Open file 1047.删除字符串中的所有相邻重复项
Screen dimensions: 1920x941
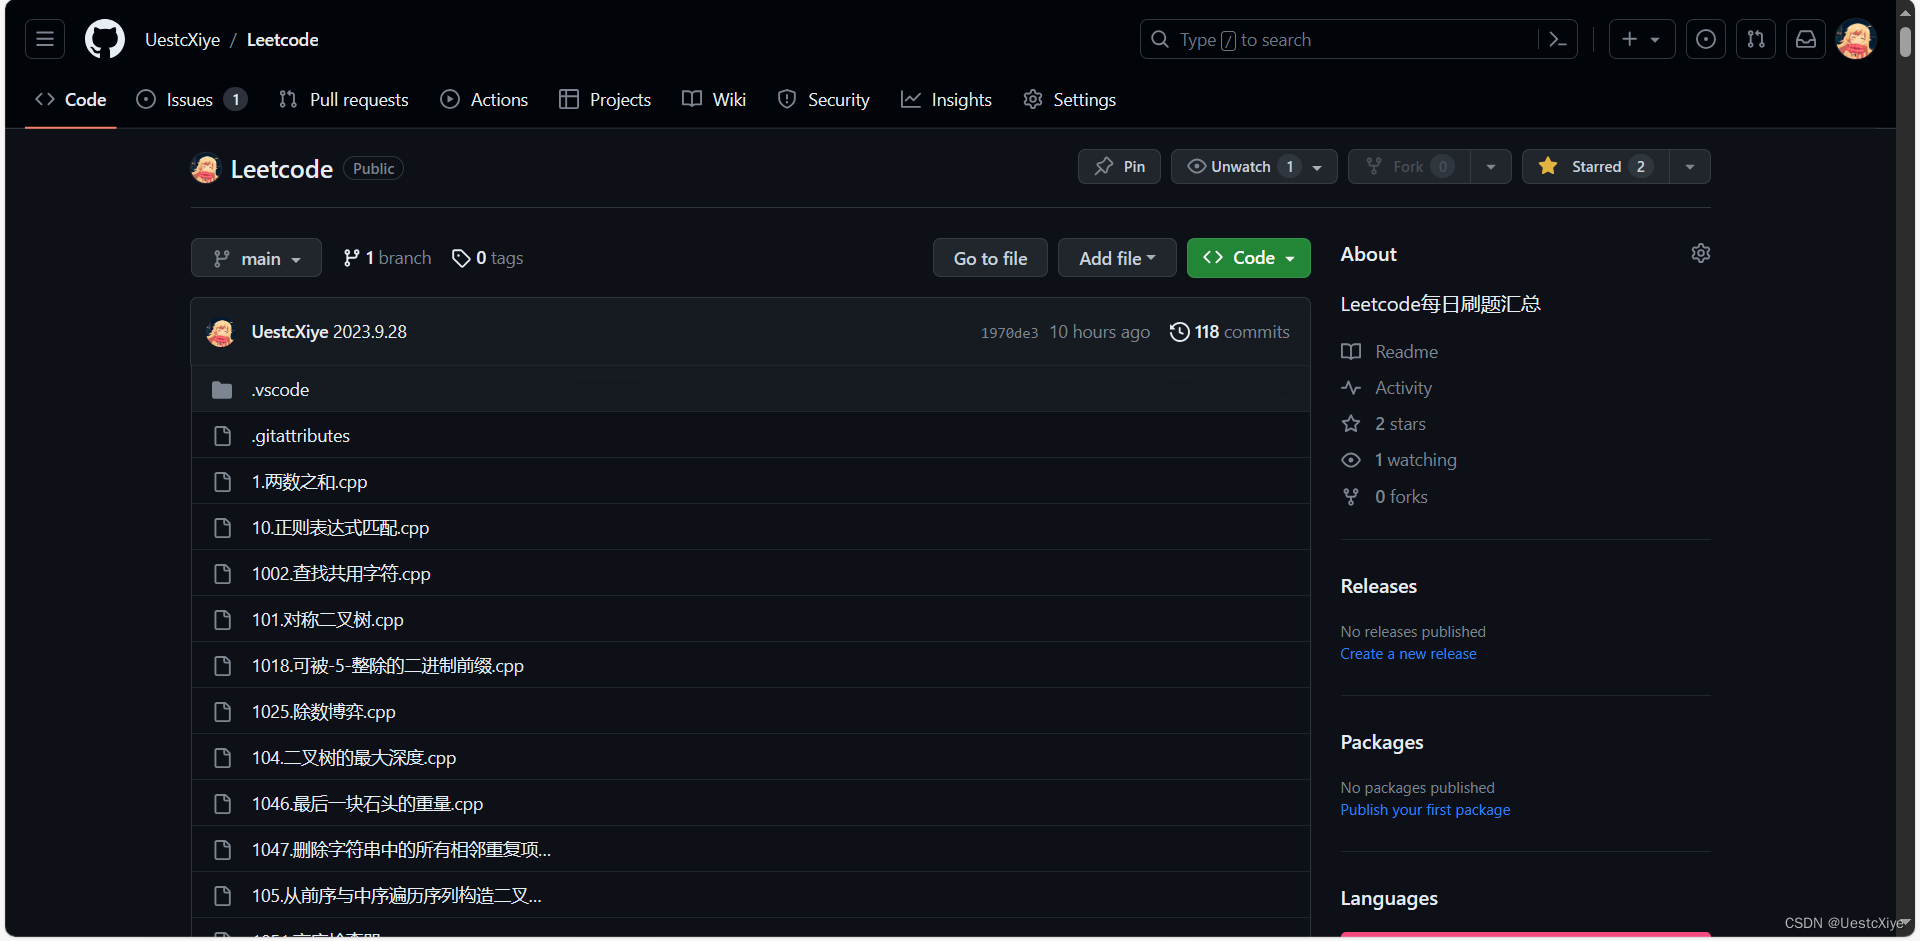point(401,850)
